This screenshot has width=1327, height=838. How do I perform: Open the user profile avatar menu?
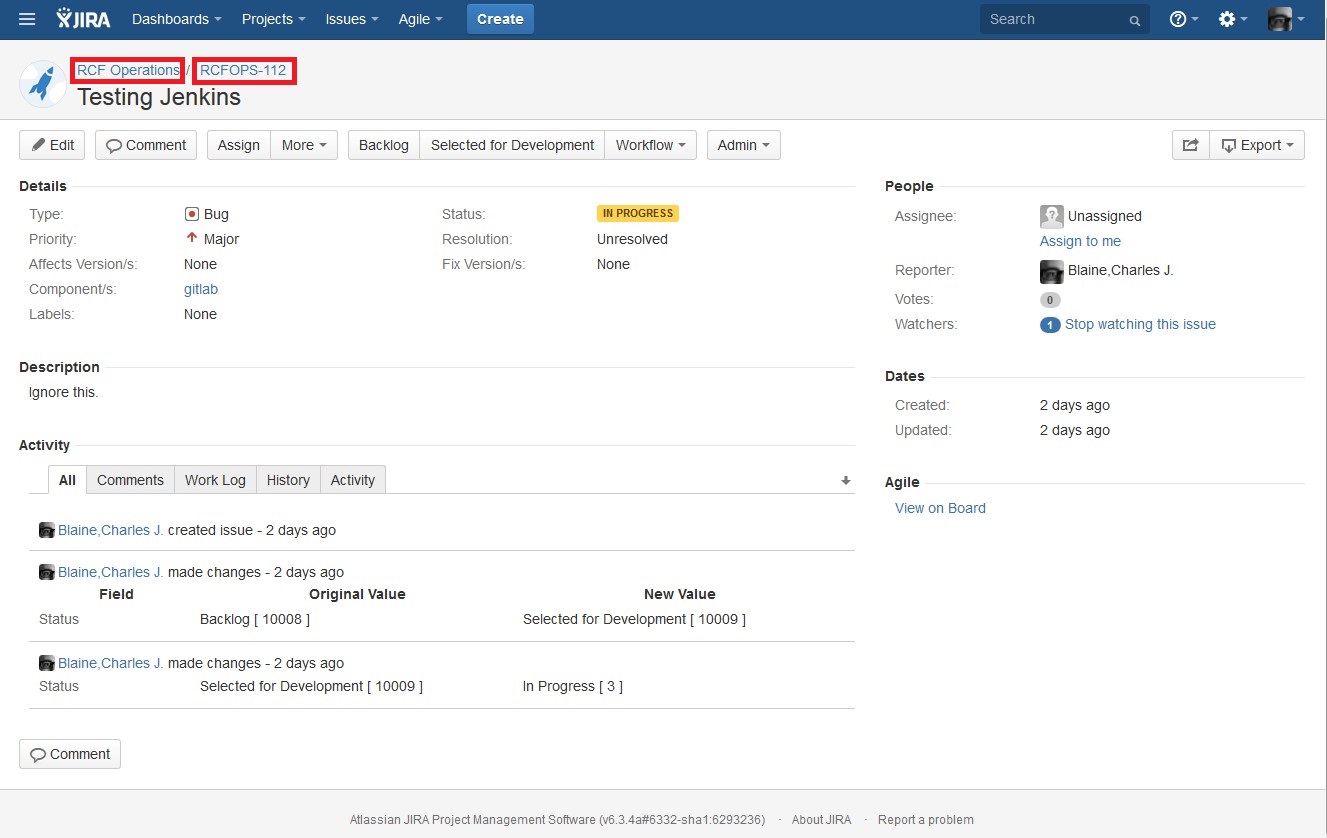click(x=1285, y=19)
